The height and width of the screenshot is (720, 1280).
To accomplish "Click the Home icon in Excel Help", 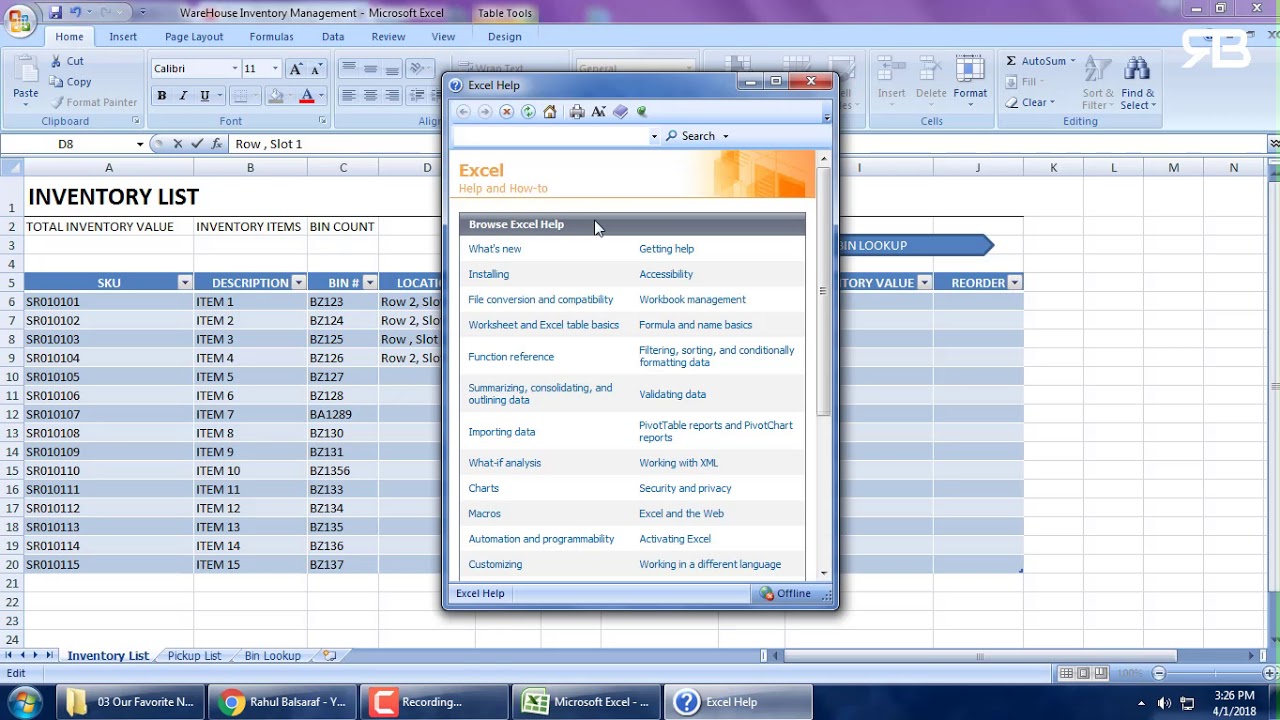I will [550, 112].
